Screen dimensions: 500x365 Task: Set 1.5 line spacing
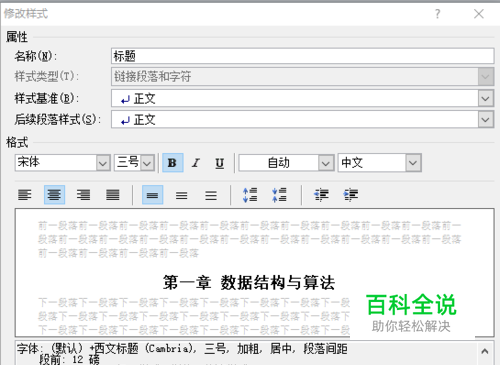[x=182, y=195]
